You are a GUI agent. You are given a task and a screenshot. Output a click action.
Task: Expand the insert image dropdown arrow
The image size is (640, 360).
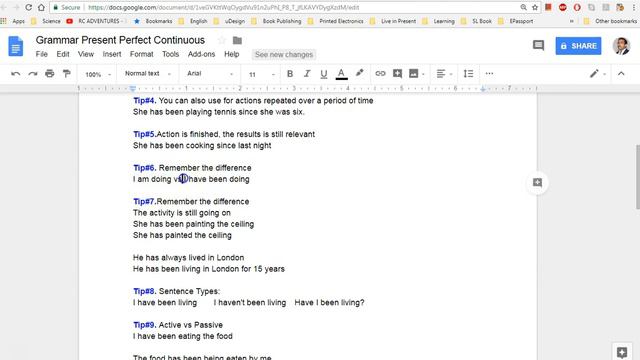click(x=423, y=74)
